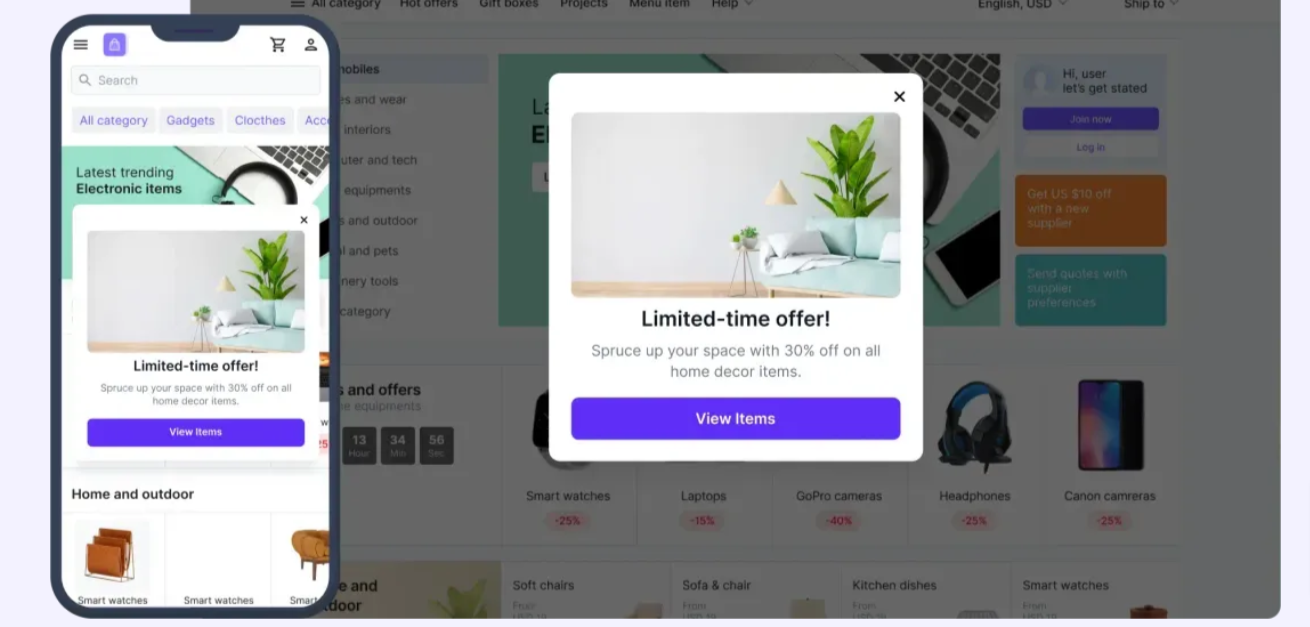Open the mobile user profile icon
The width and height of the screenshot is (1310, 627).
pos(311,45)
